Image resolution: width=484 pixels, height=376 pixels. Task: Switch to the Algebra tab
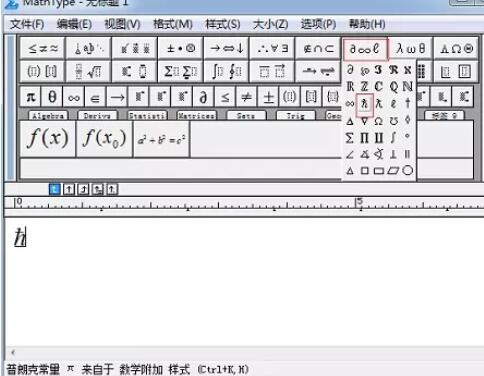point(48,115)
